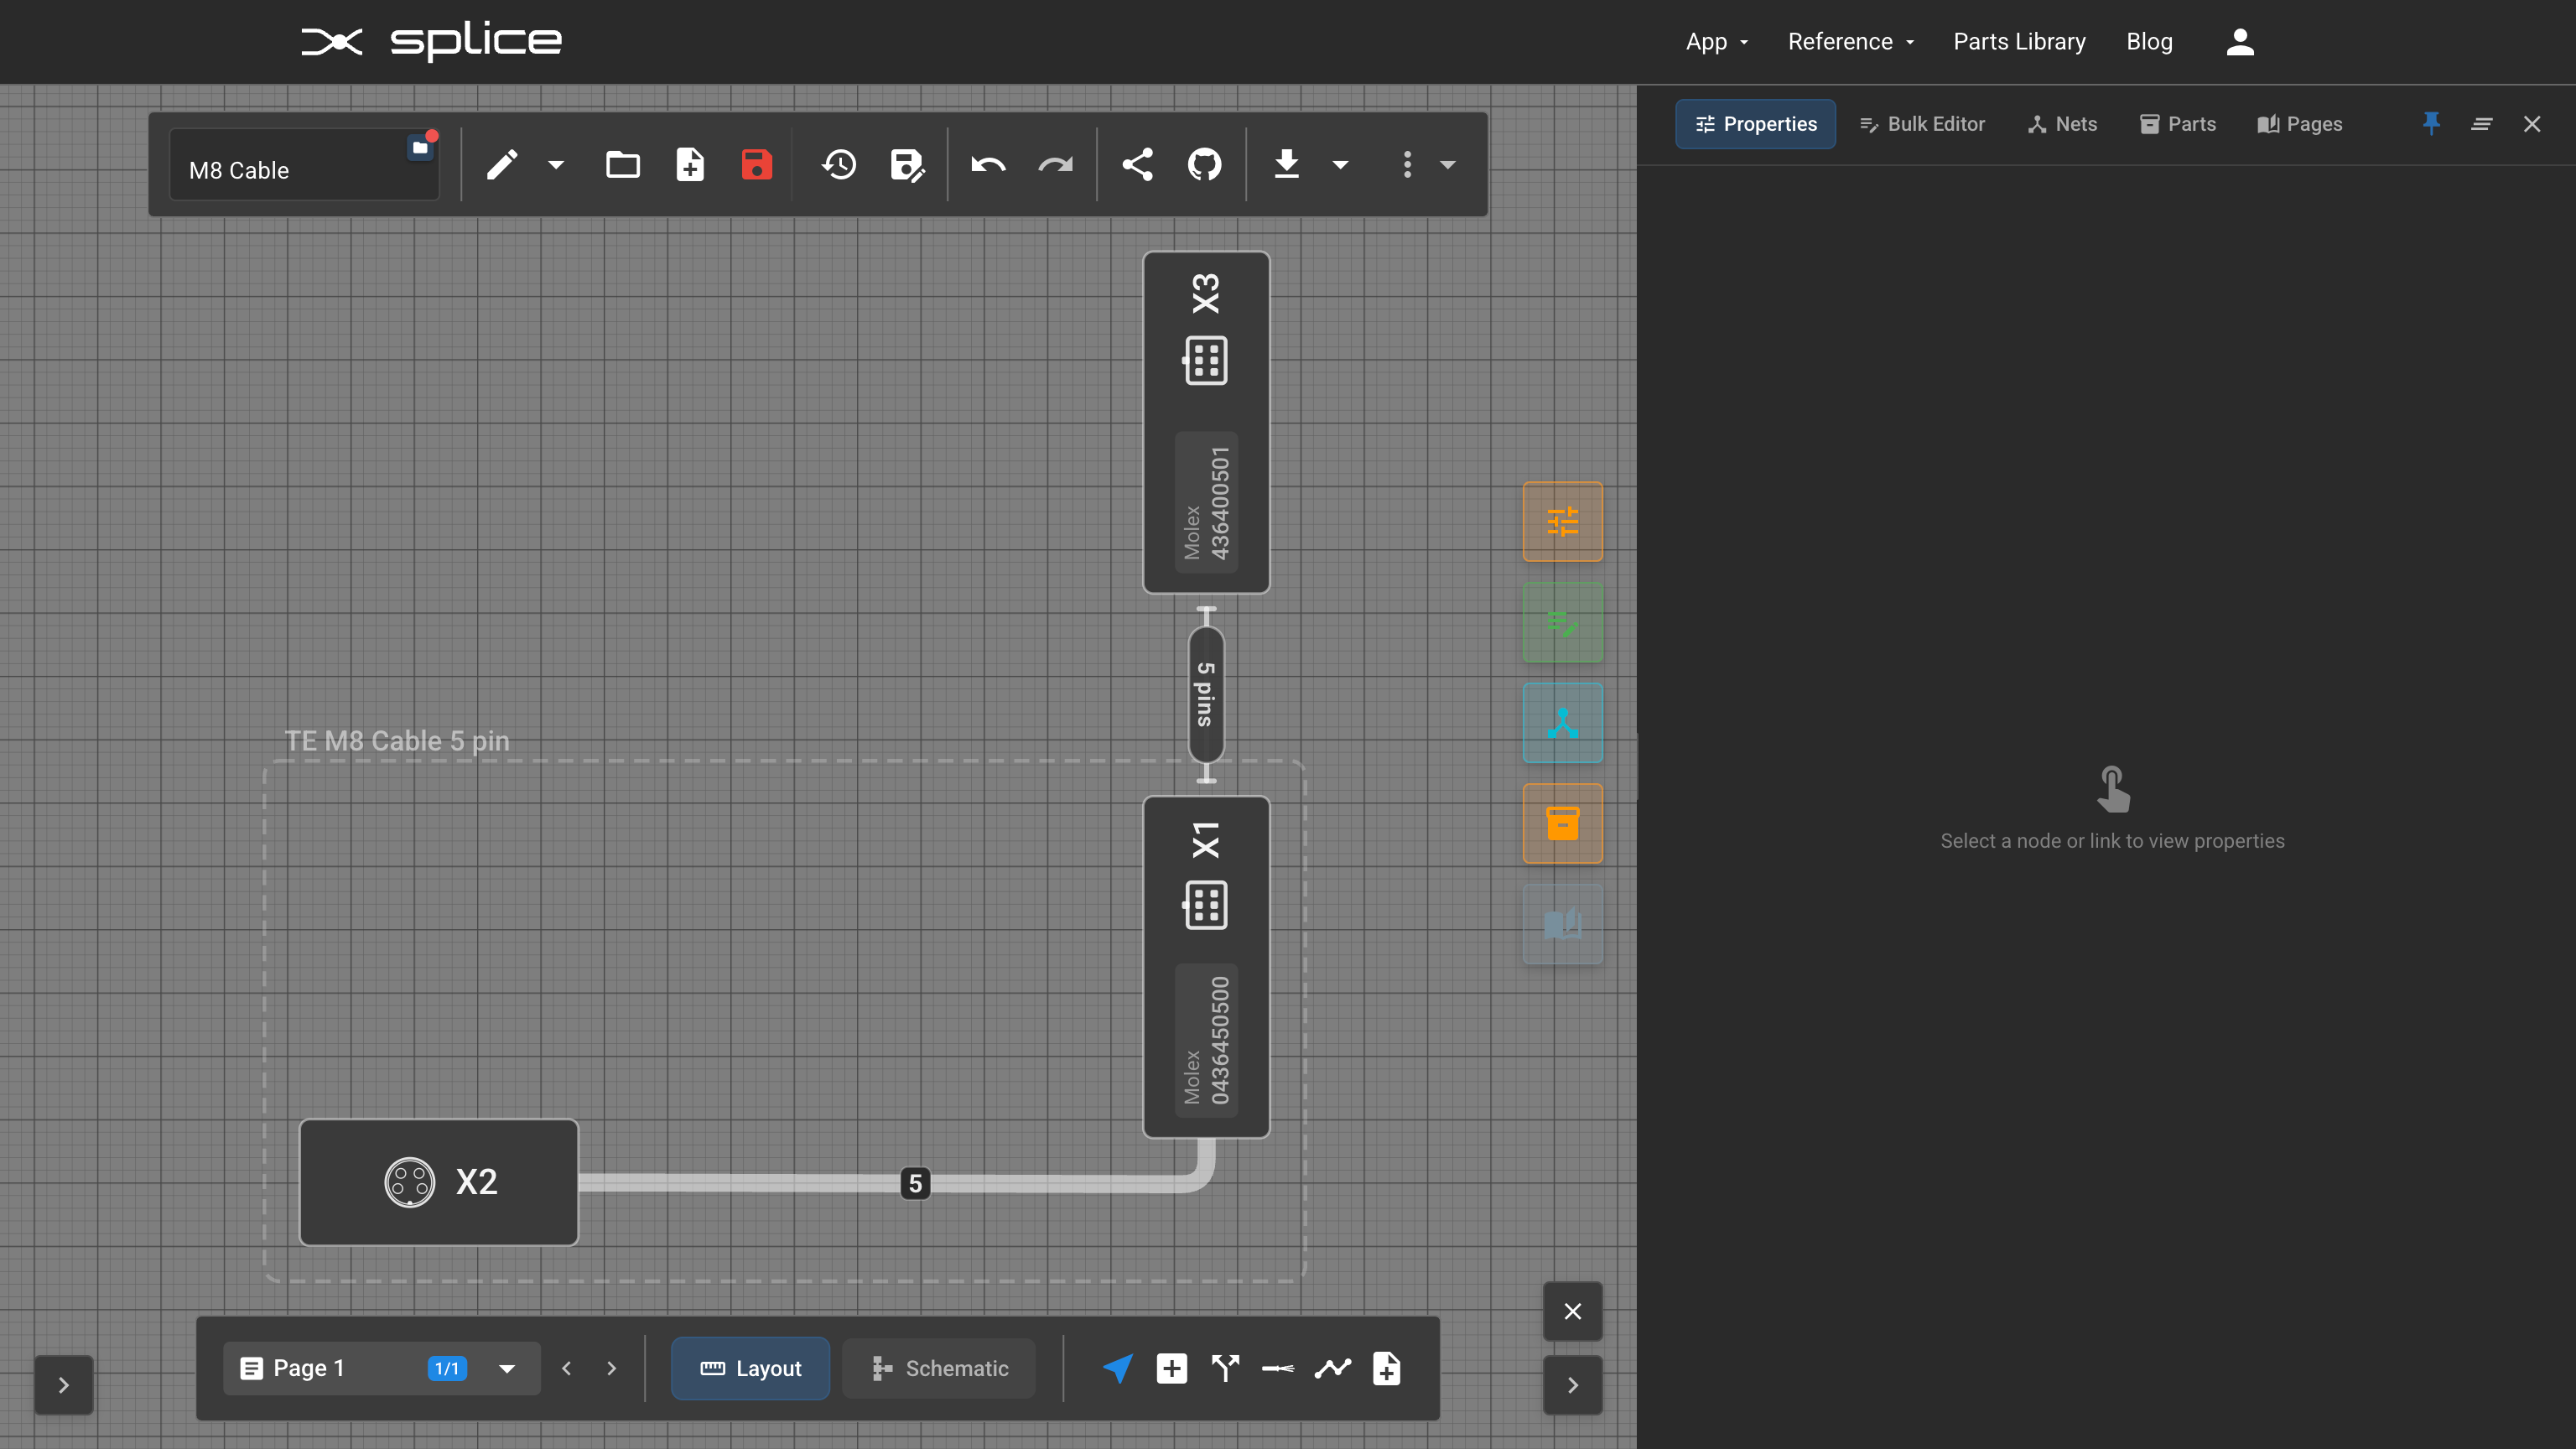Open the folder icon to load a project
This screenshot has height=1449, width=2576.
coord(623,165)
